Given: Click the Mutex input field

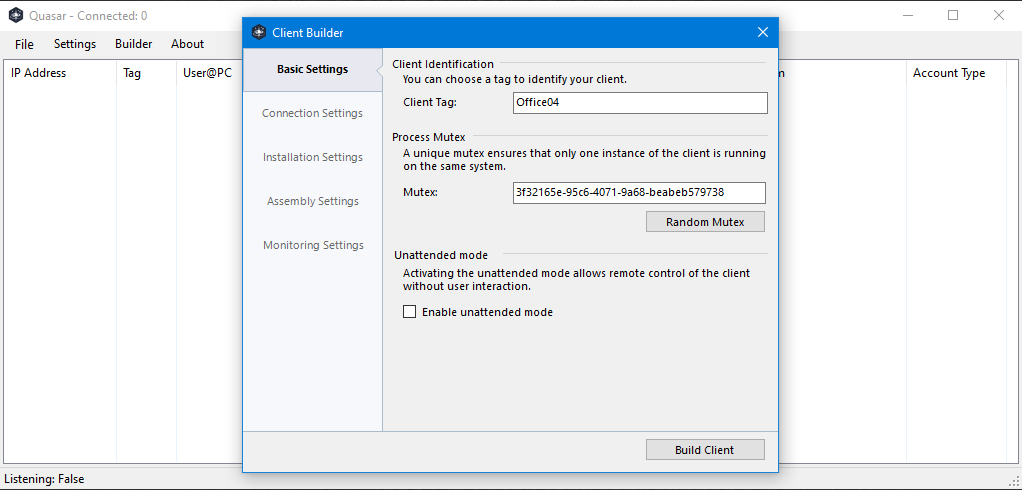Looking at the screenshot, I should tap(639, 193).
